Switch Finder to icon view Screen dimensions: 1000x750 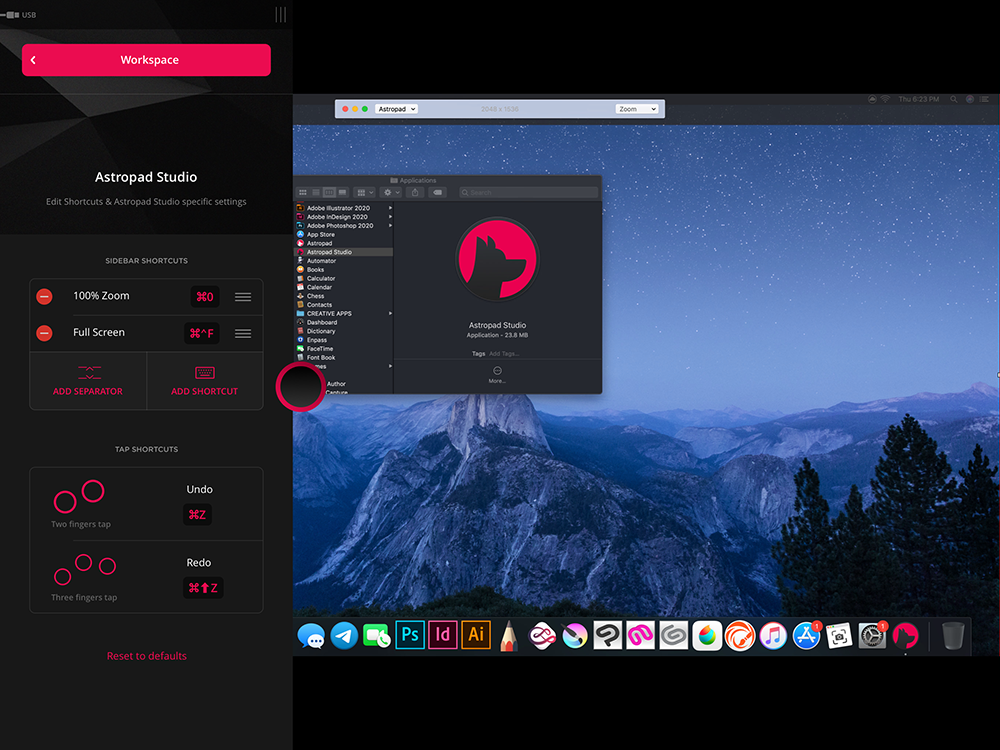pyautogui.click(x=303, y=192)
